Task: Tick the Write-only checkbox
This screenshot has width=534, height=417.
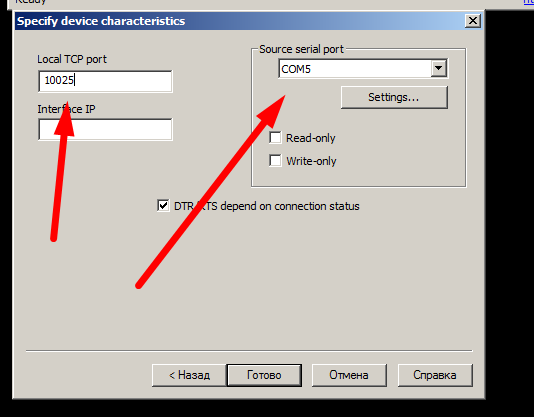Action: (275, 160)
